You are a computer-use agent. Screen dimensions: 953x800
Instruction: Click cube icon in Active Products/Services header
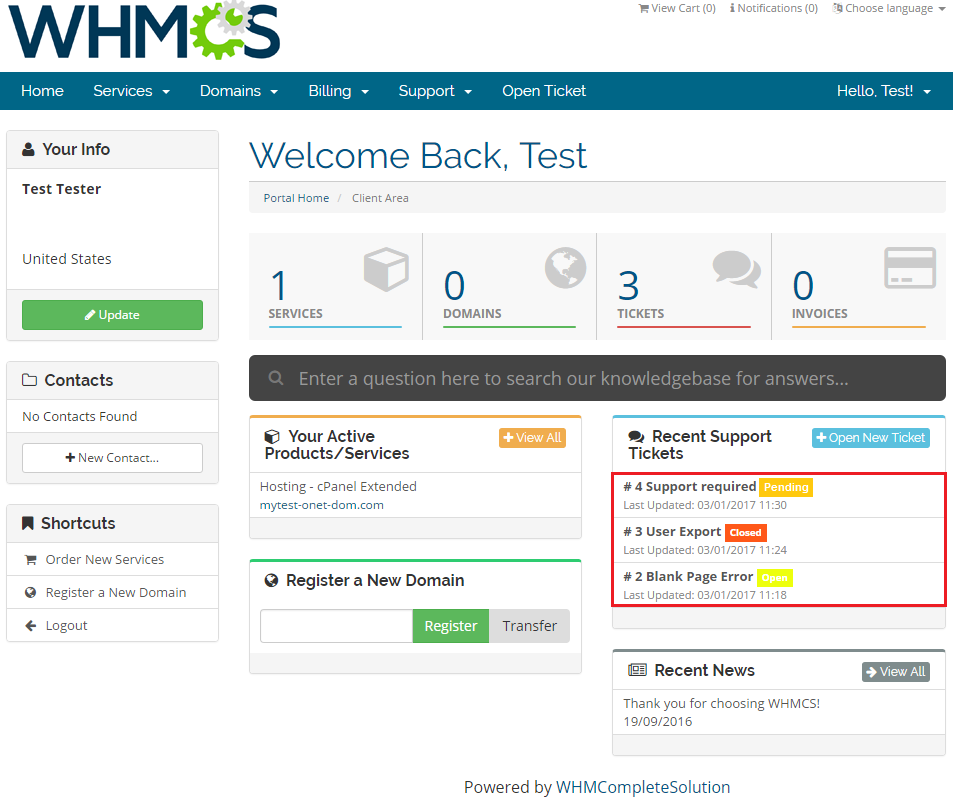(272, 436)
